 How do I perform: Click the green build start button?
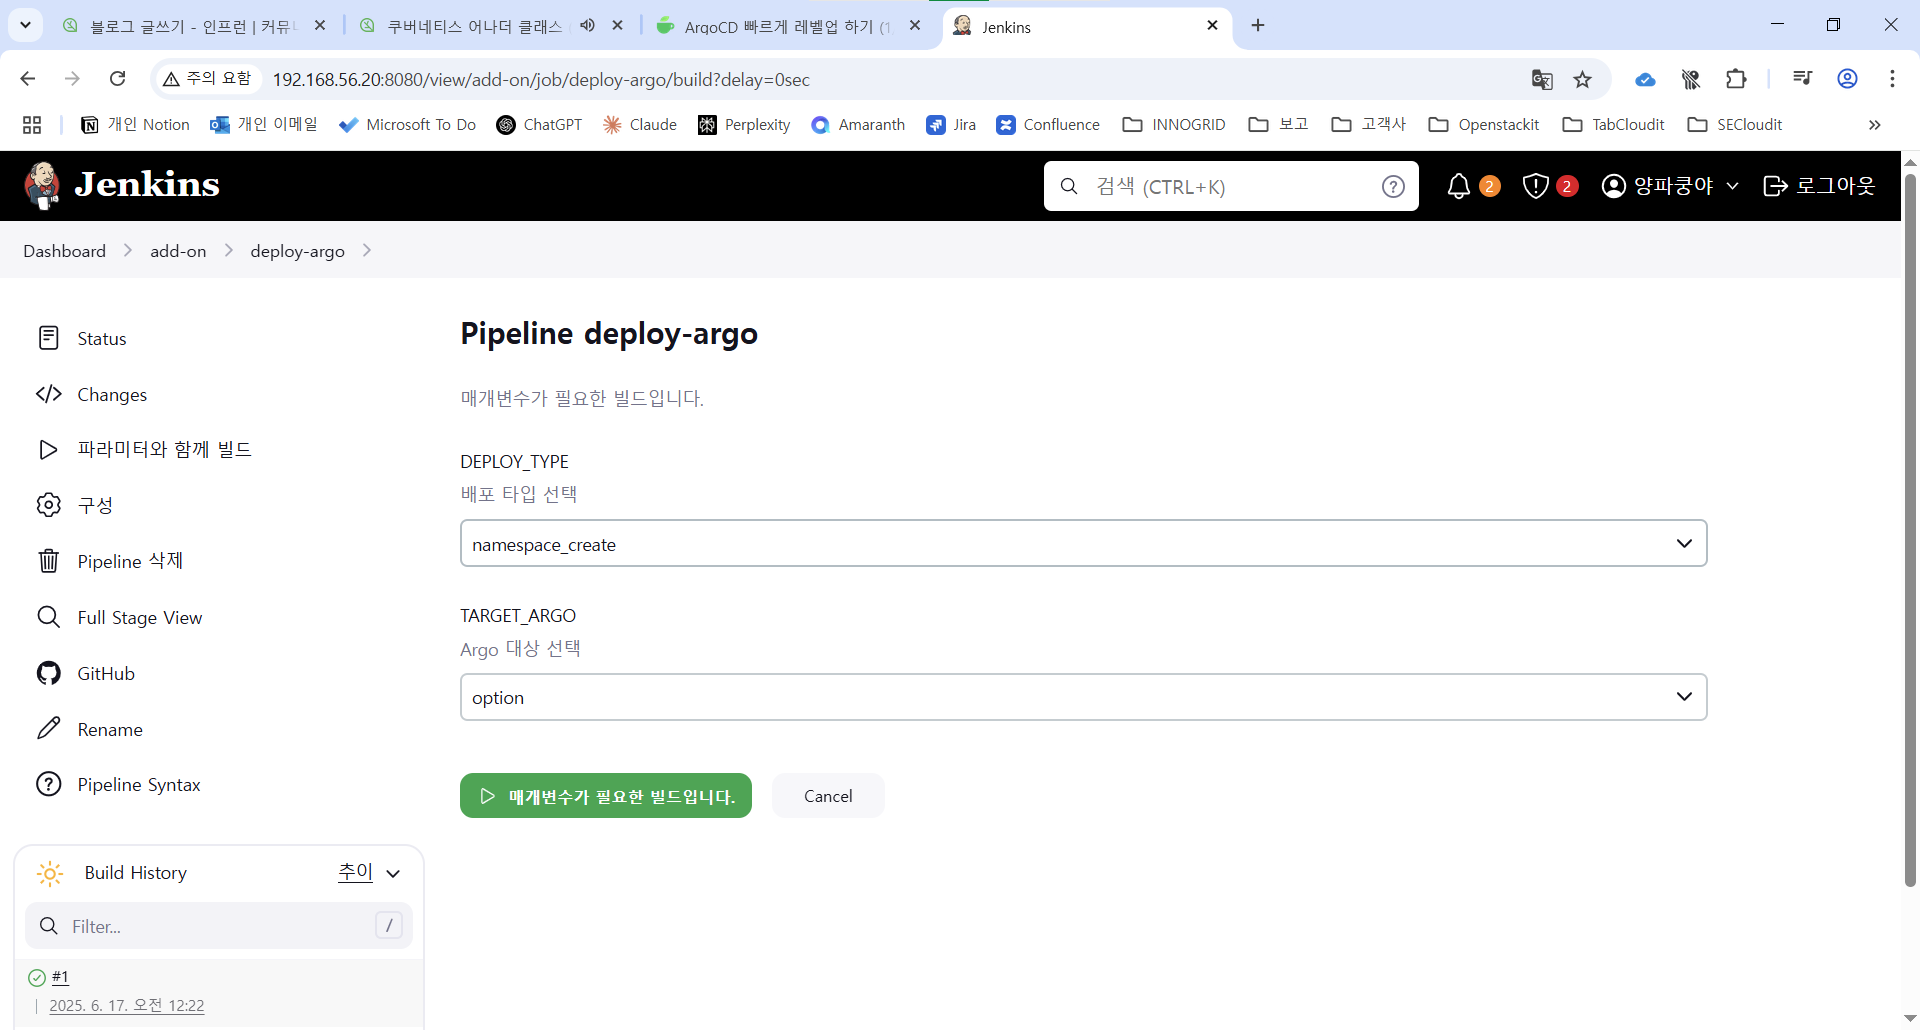[605, 796]
